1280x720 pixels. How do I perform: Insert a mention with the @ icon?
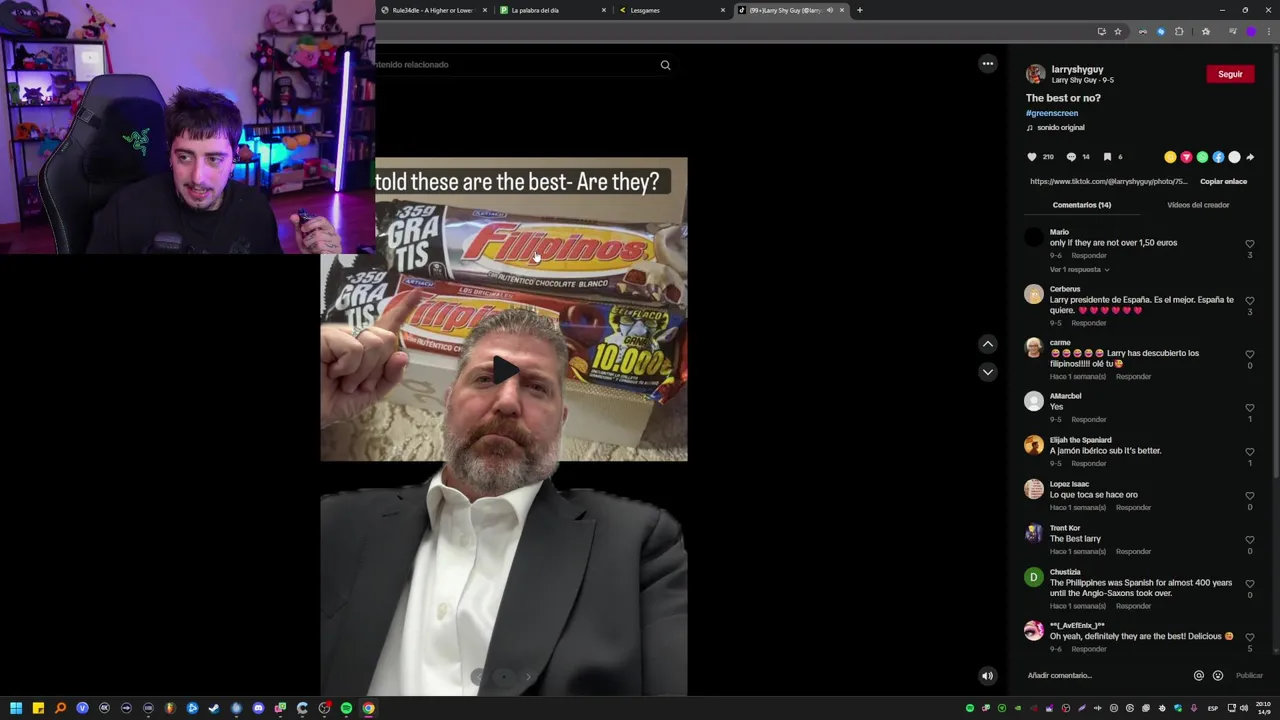pyautogui.click(x=1199, y=675)
